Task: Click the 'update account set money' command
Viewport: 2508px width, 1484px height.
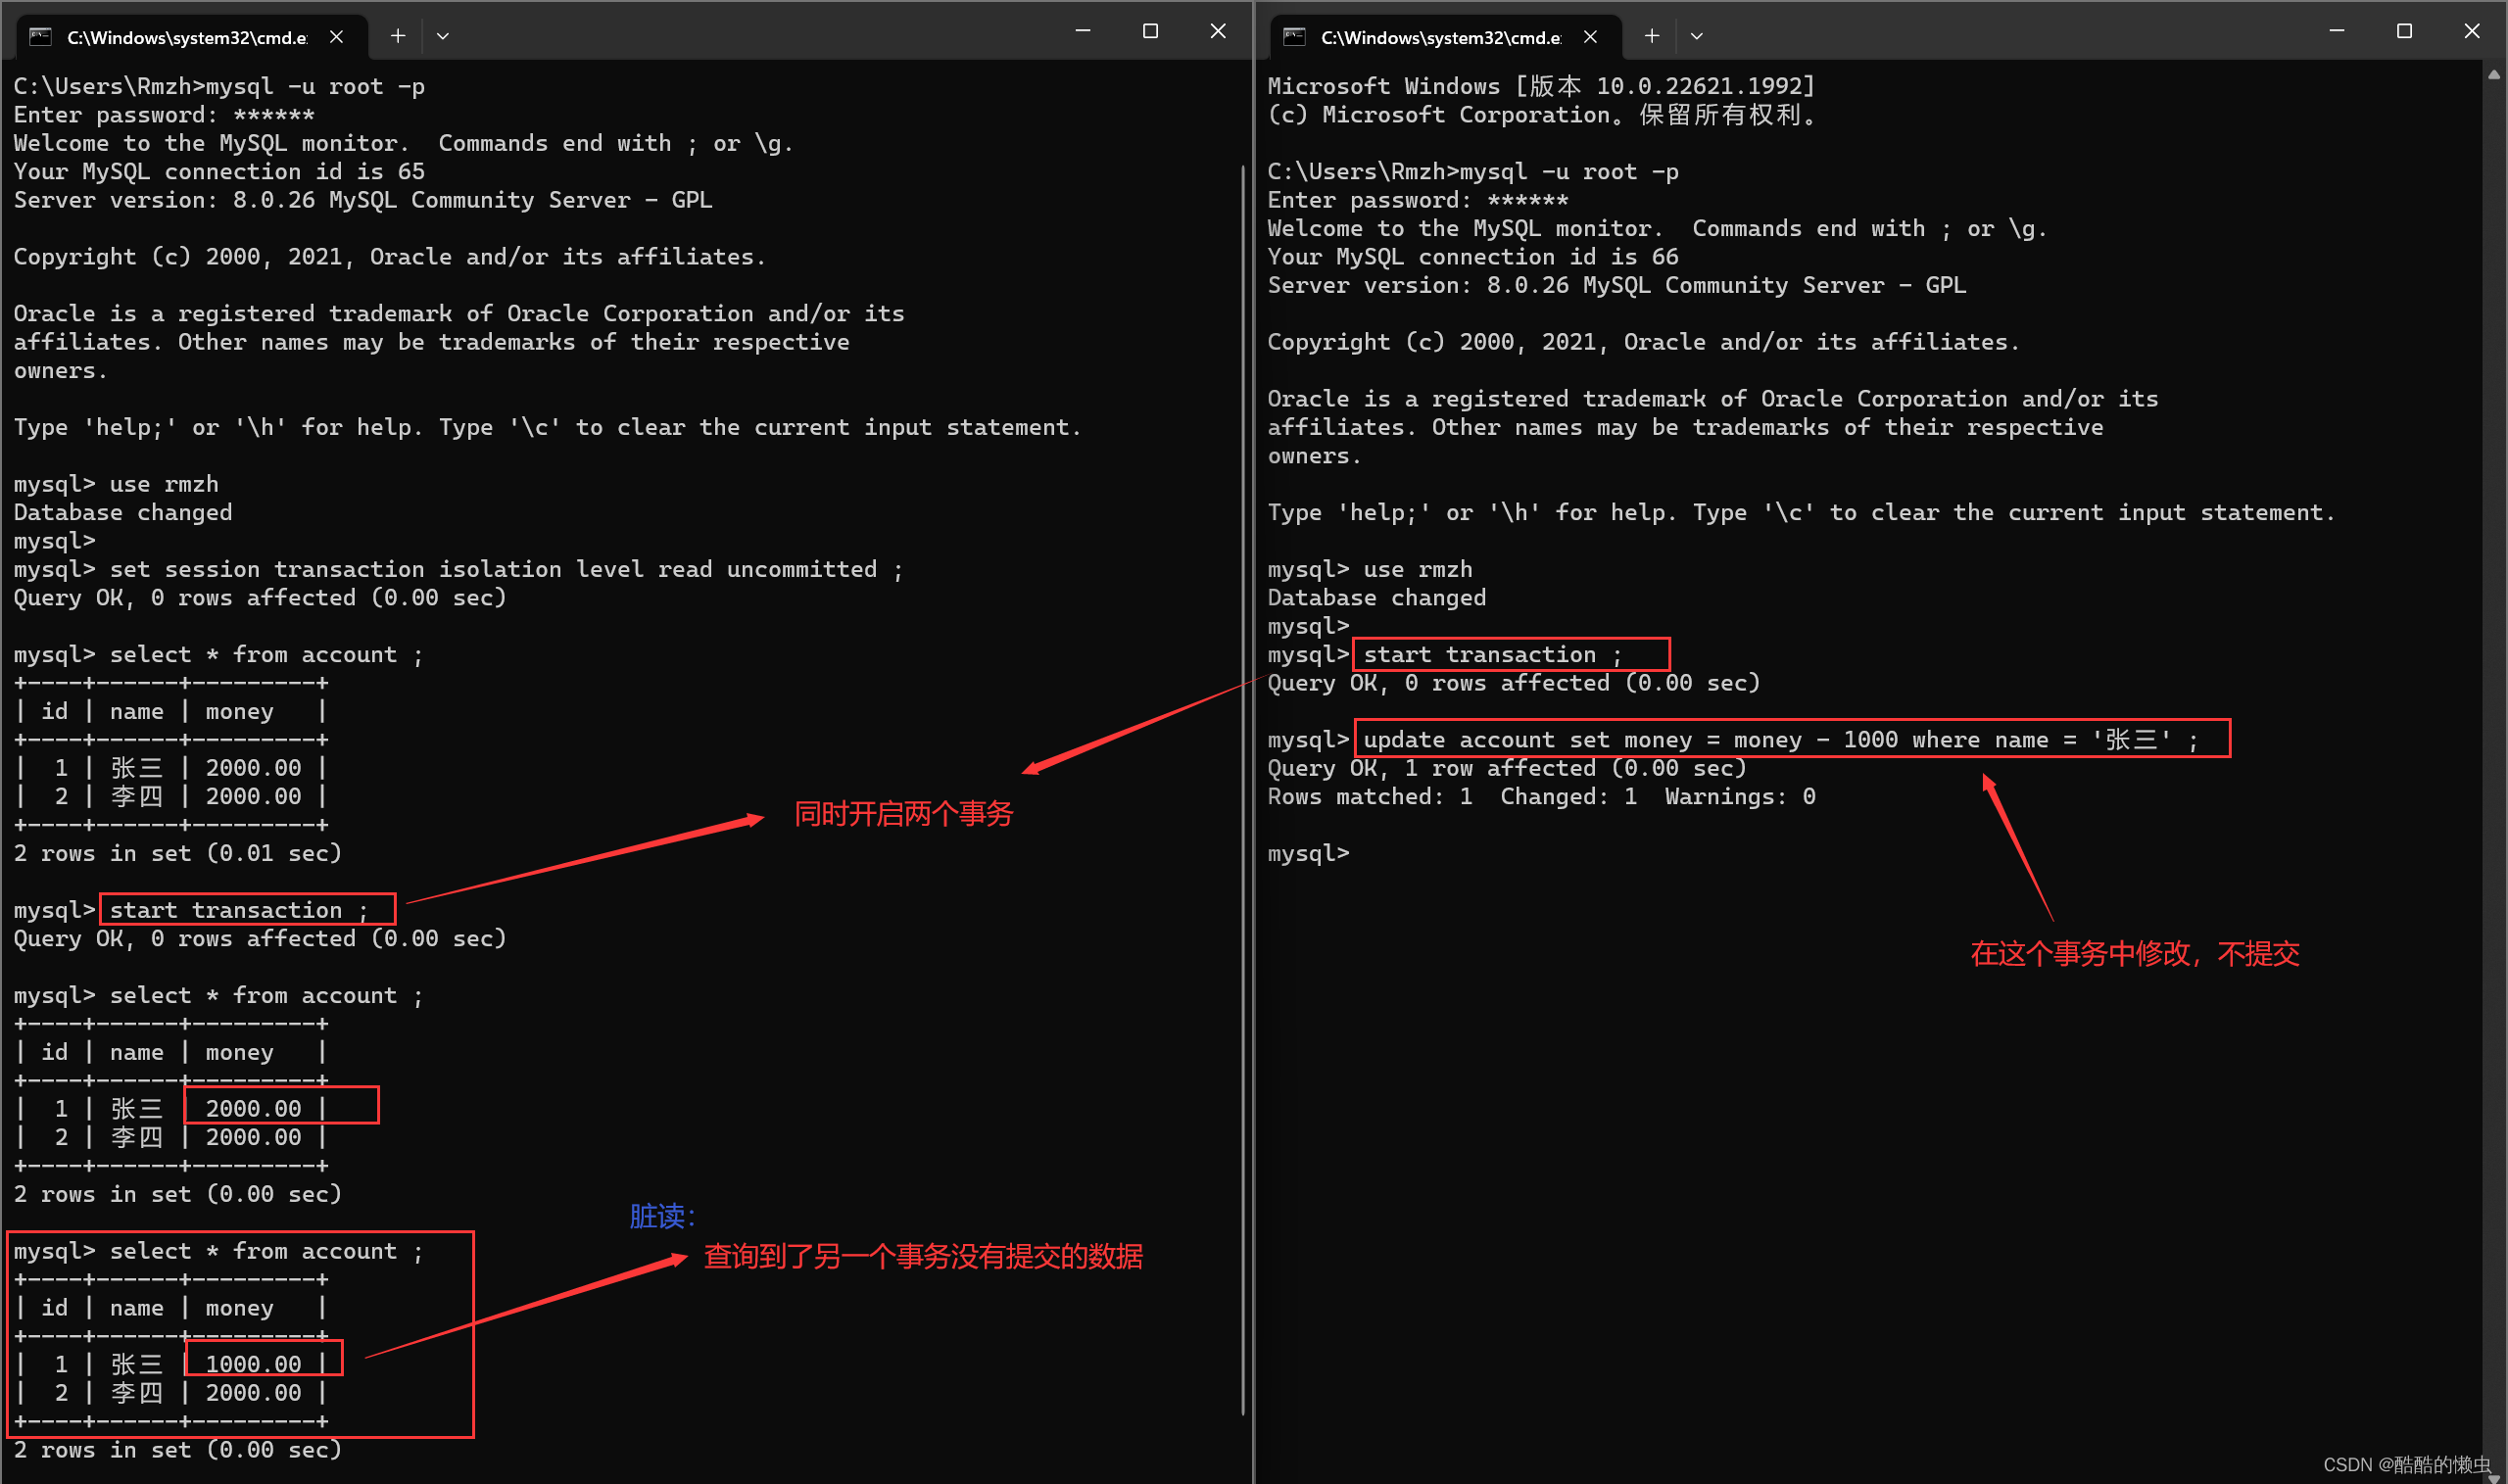Action: coord(1780,740)
